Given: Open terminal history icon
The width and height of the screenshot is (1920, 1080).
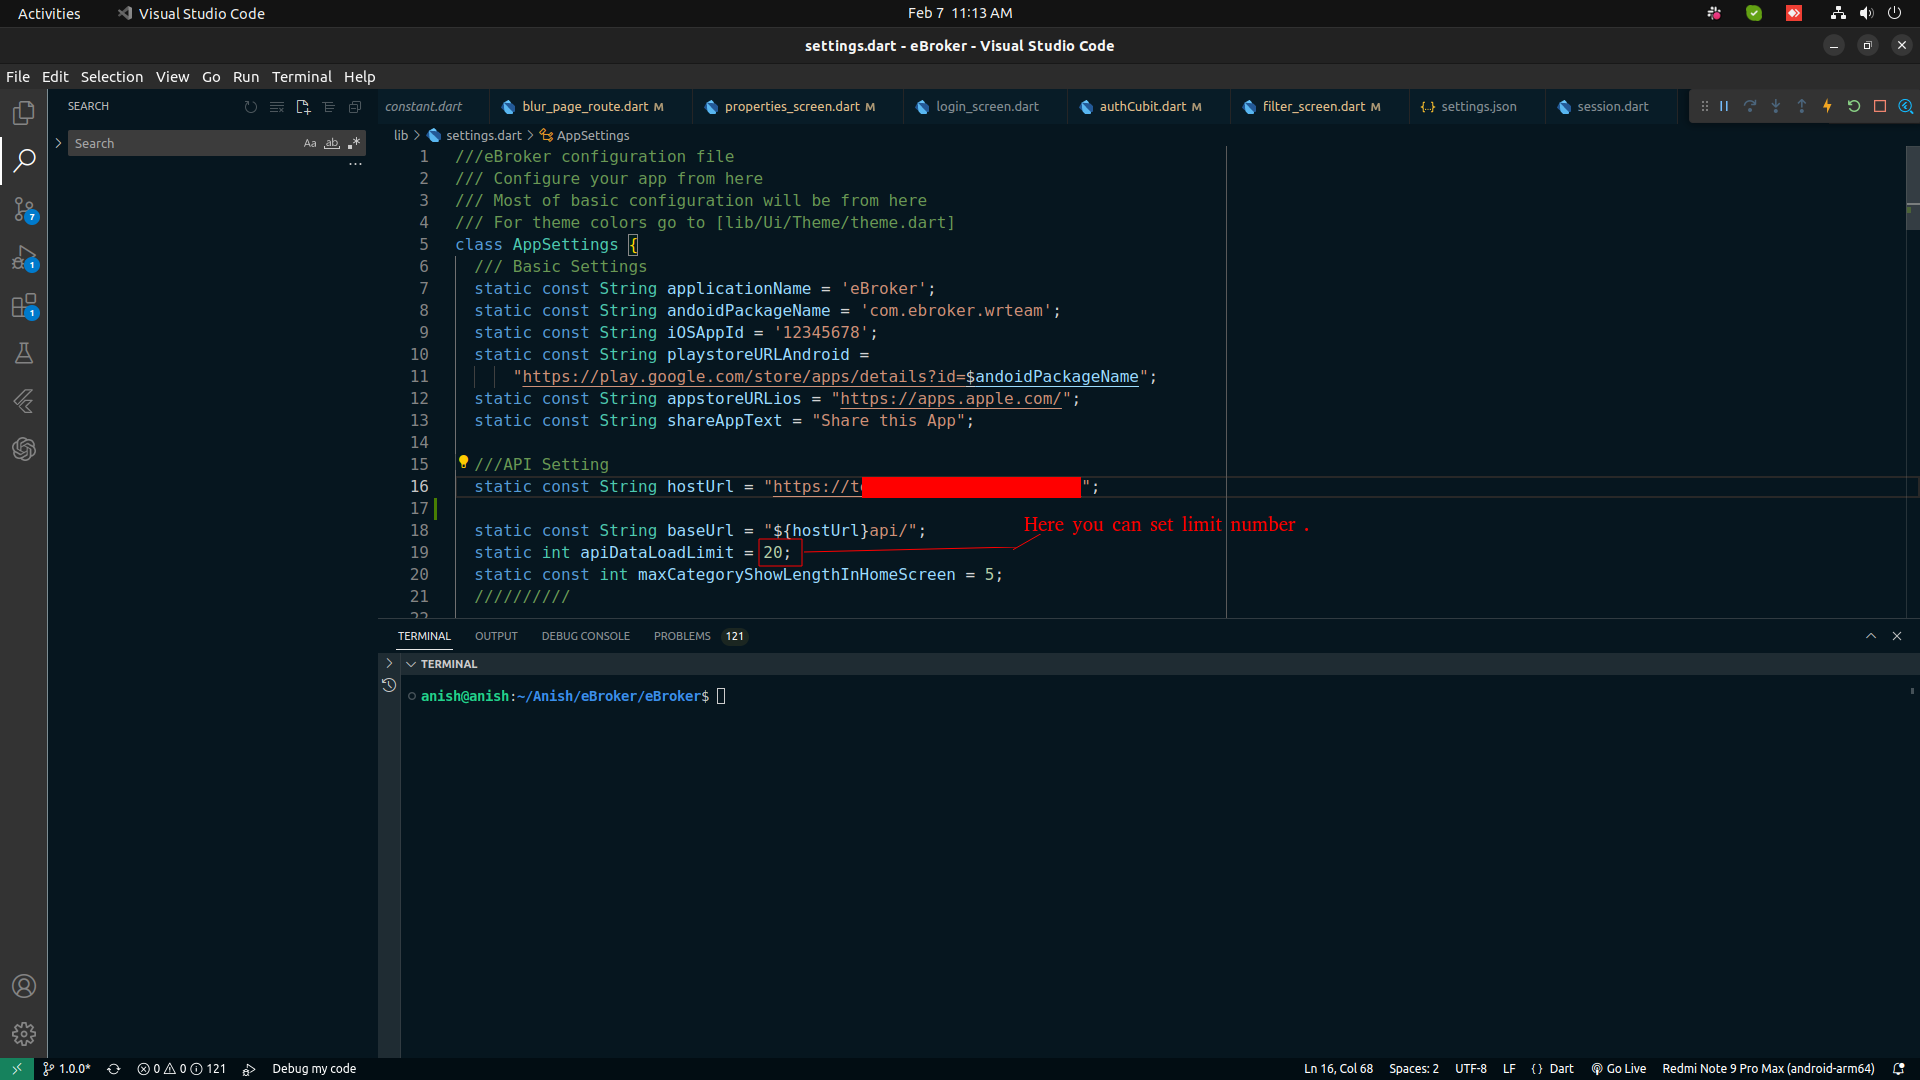Looking at the screenshot, I should pos(389,685).
